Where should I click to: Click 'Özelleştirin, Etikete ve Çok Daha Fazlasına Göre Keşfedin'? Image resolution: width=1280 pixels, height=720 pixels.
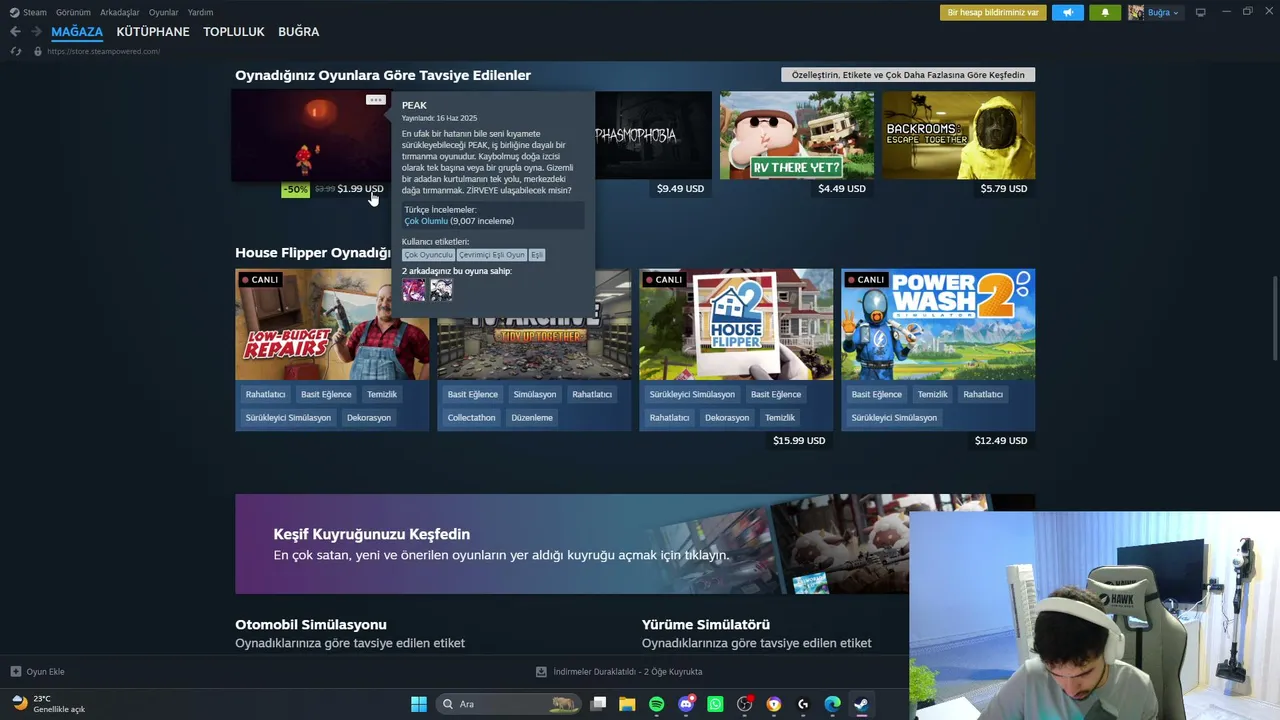(908, 75)
